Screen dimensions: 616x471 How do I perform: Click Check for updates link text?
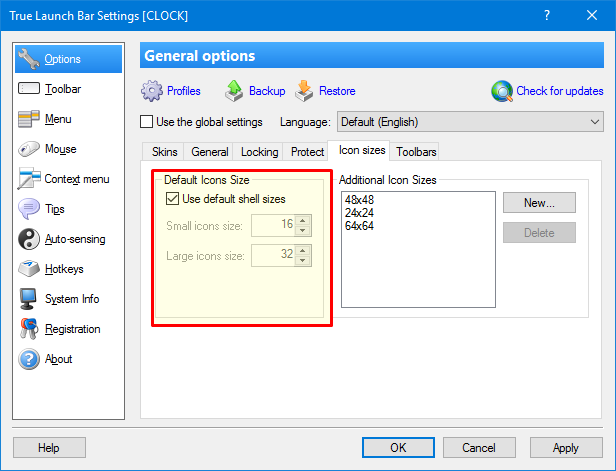(x=559, y=91)
